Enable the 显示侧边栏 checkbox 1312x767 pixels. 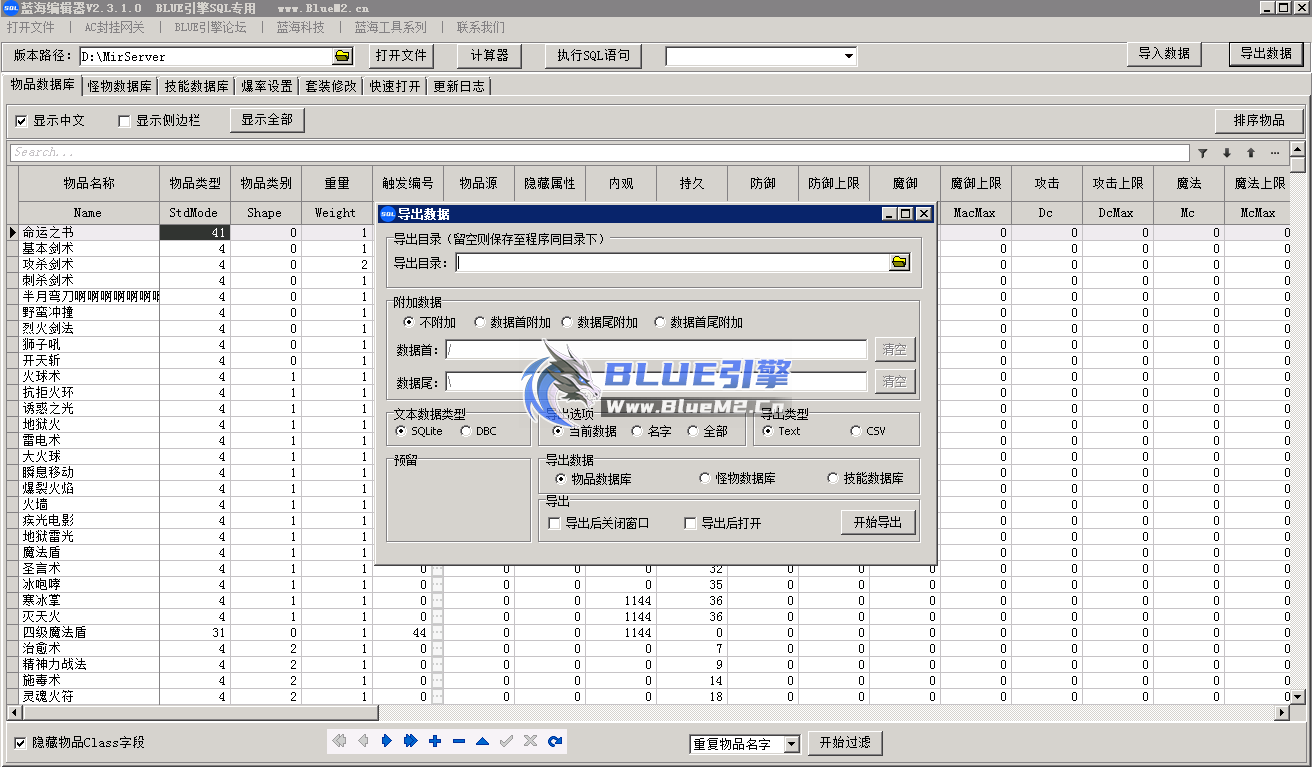pos(124,121)
